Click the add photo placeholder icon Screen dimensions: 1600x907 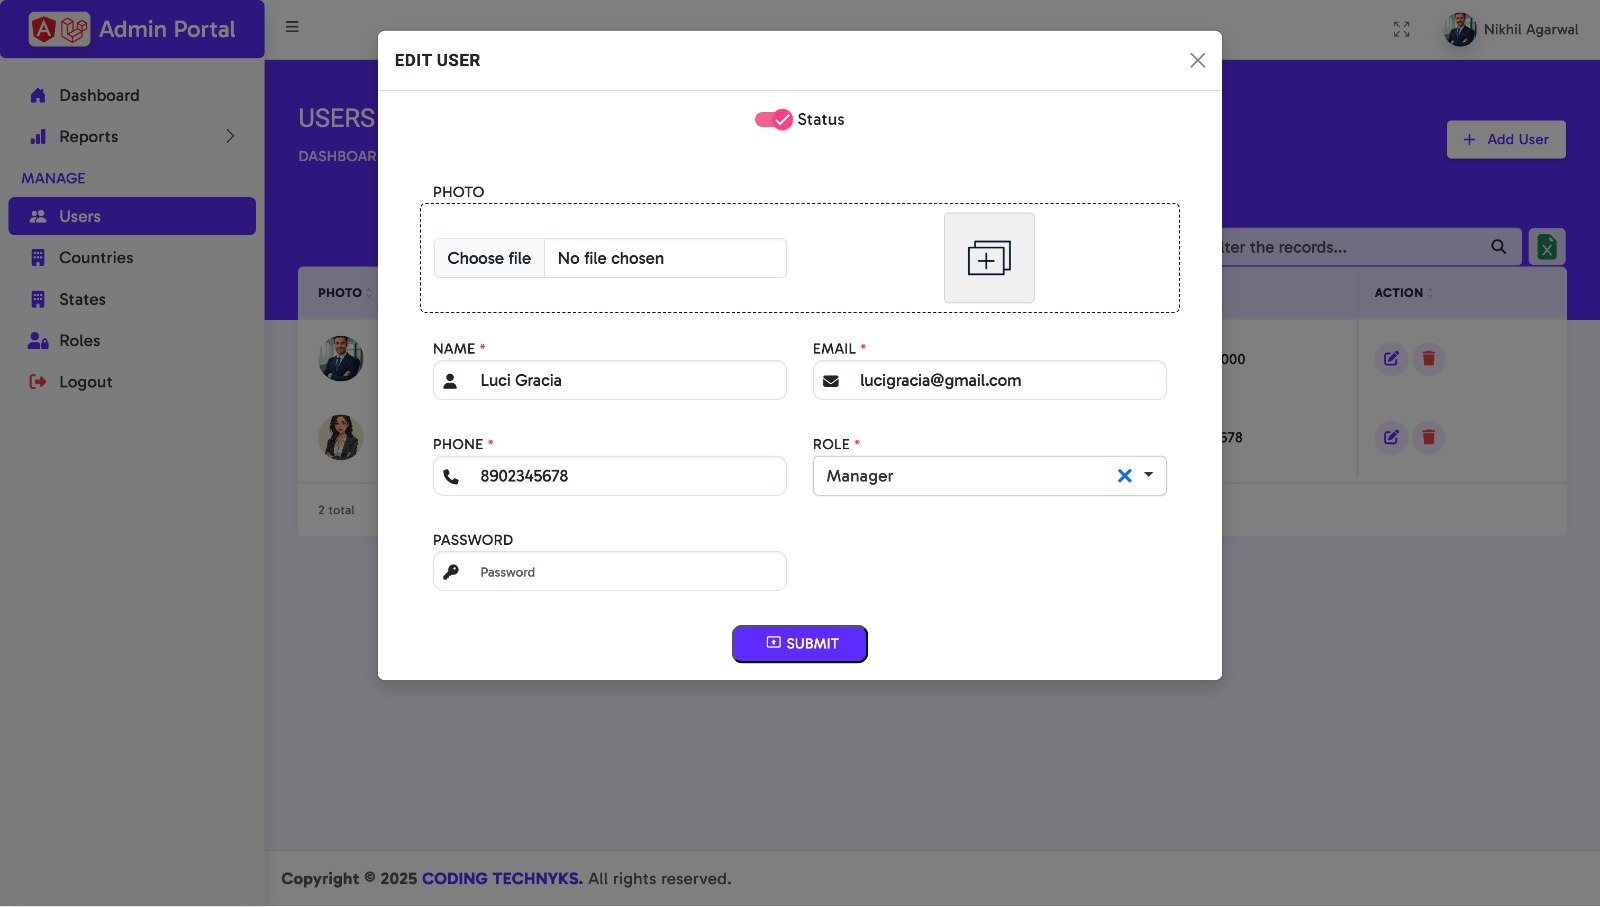[x=989, y=258]
